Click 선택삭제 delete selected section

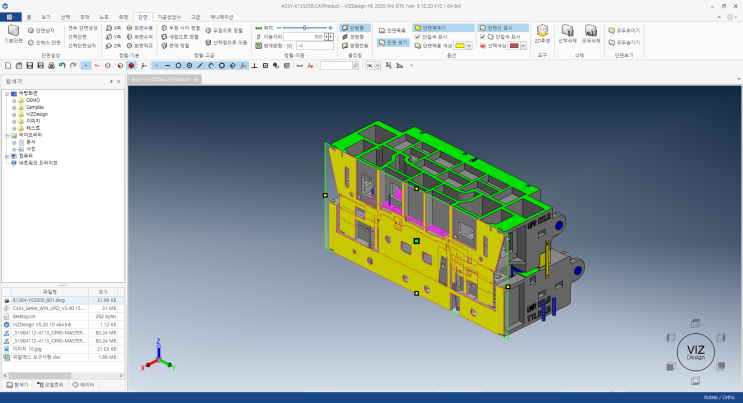pos(567,34)
